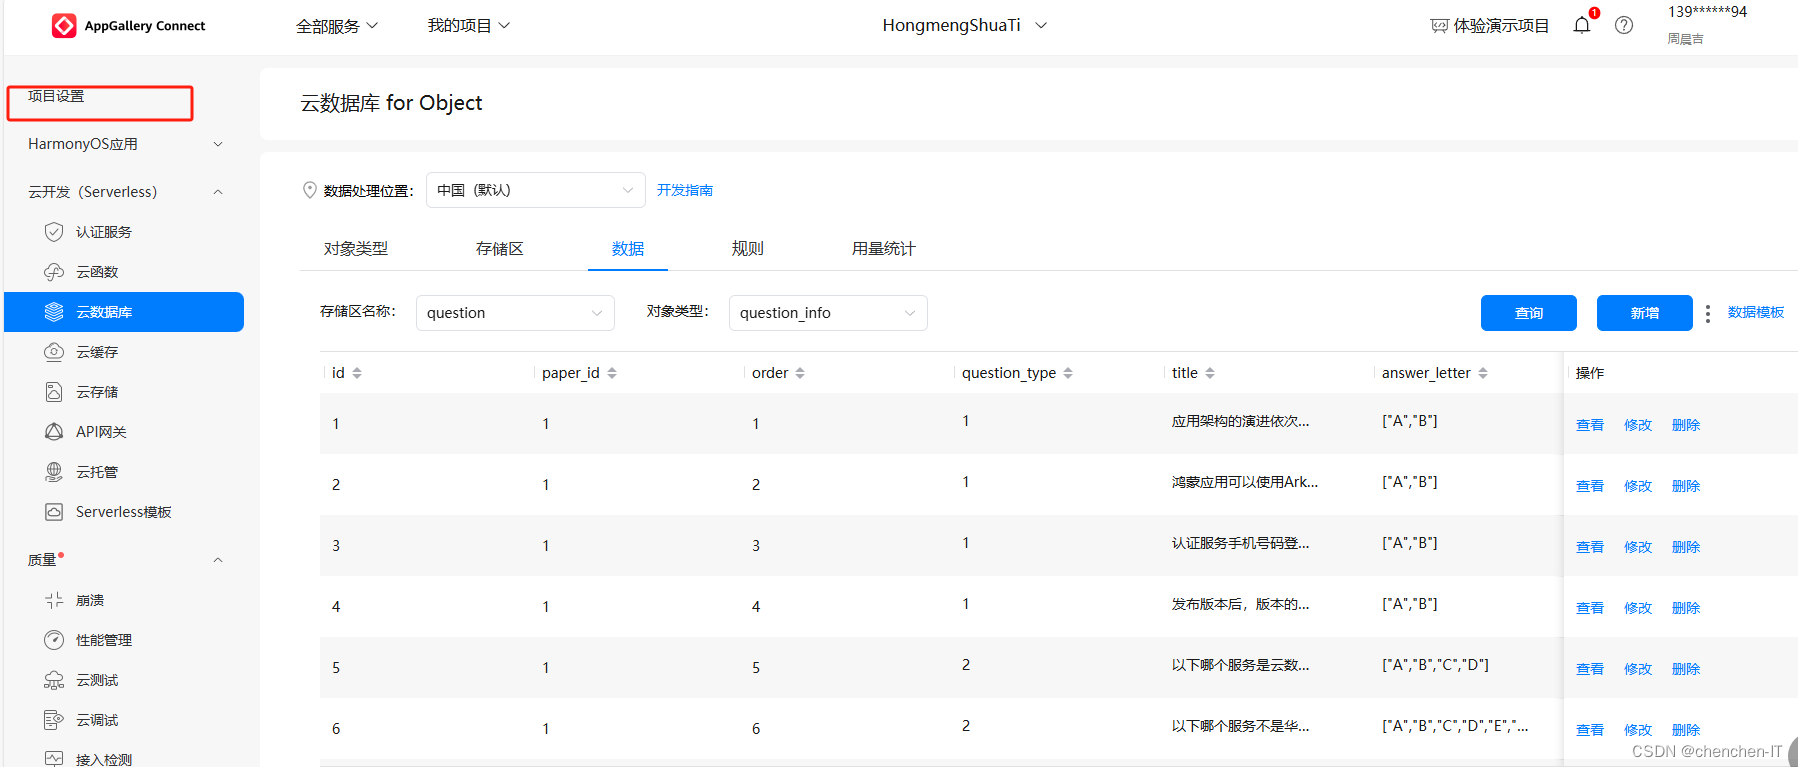Click account name 139******94
Image resolution: width=1798 pixels, height=767 pixels.
pos(1707,12)
